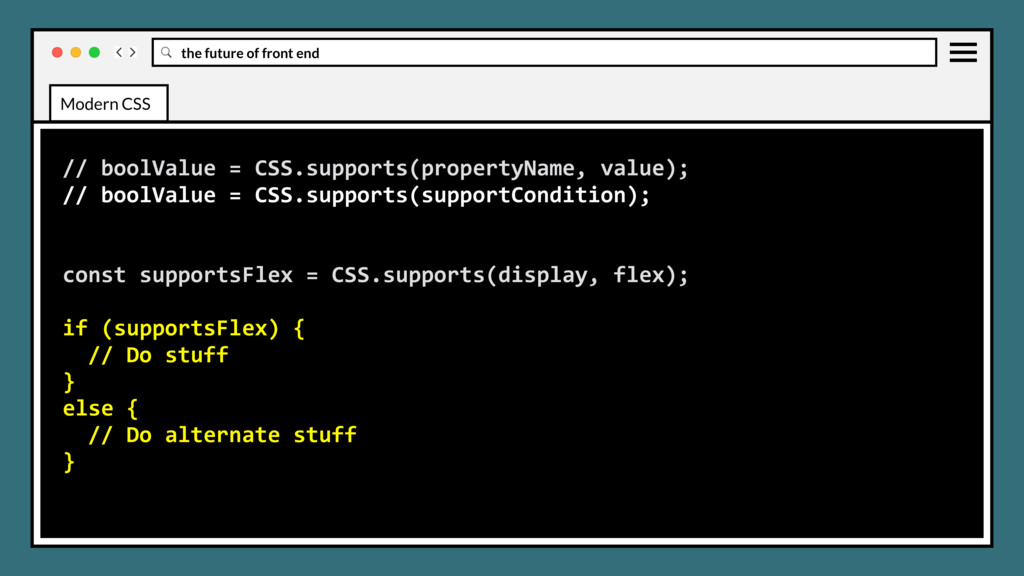This screenshot has height=576, width=1024.
Task: Click the green maximize dot
Action: [x=94, y=52]
